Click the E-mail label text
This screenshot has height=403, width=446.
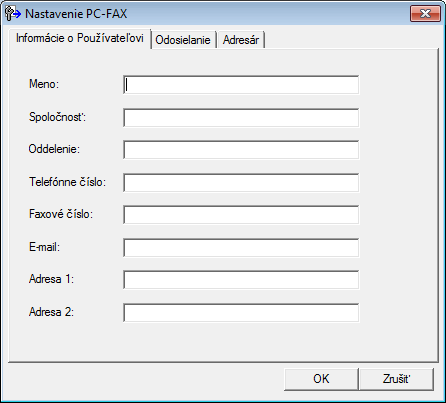[x=44, y=247]
